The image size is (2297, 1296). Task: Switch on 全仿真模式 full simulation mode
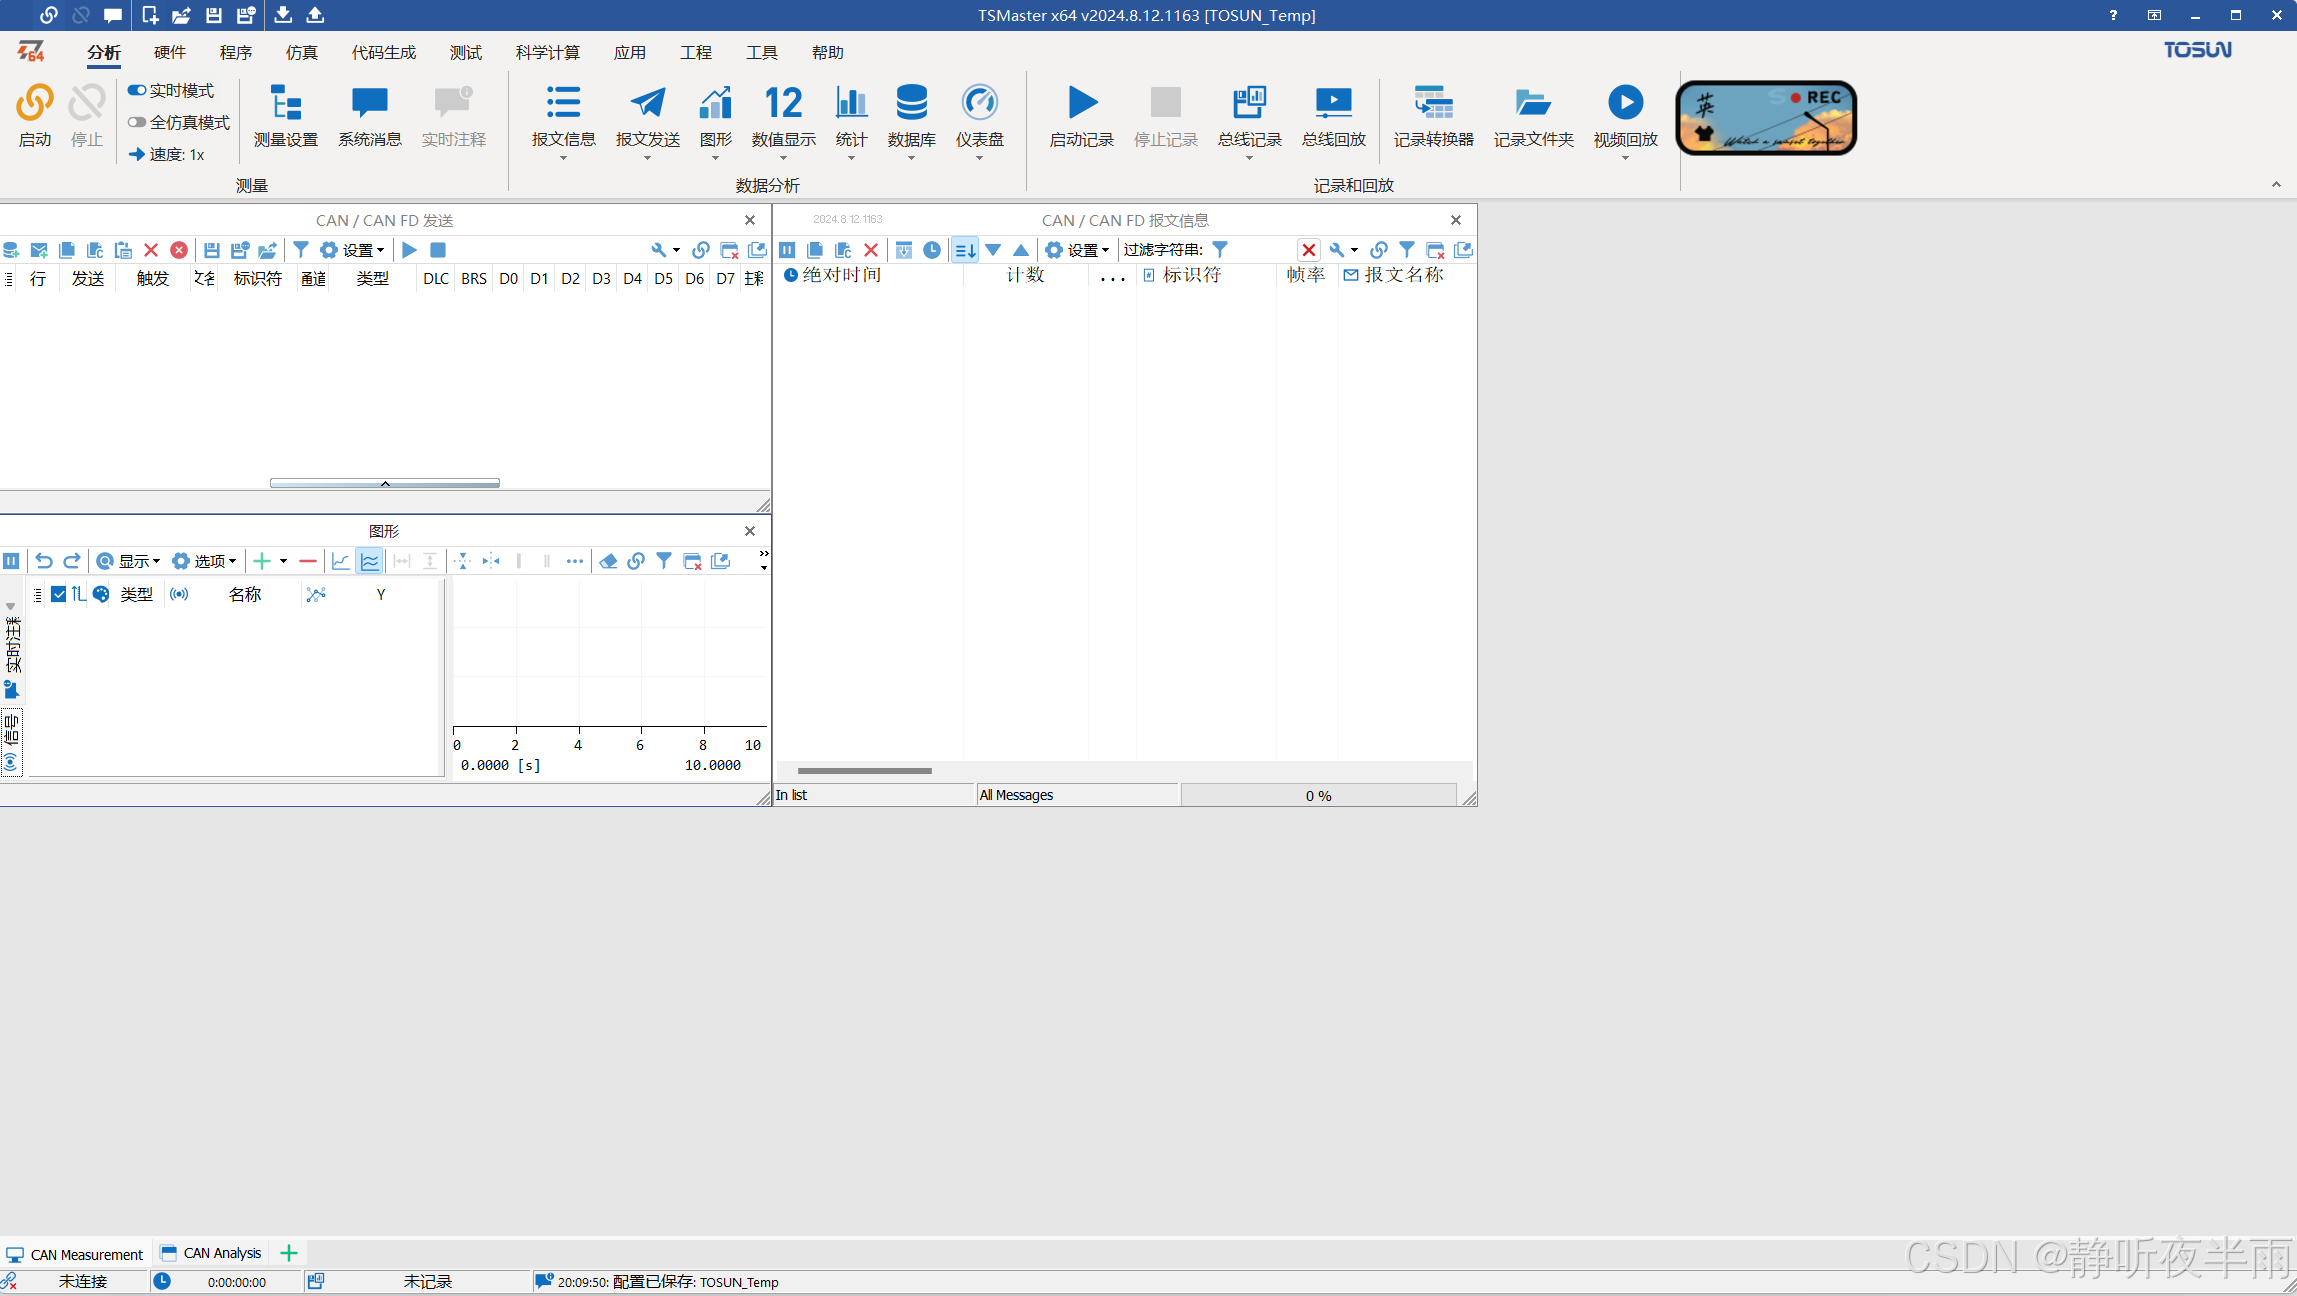click(138, 122)
